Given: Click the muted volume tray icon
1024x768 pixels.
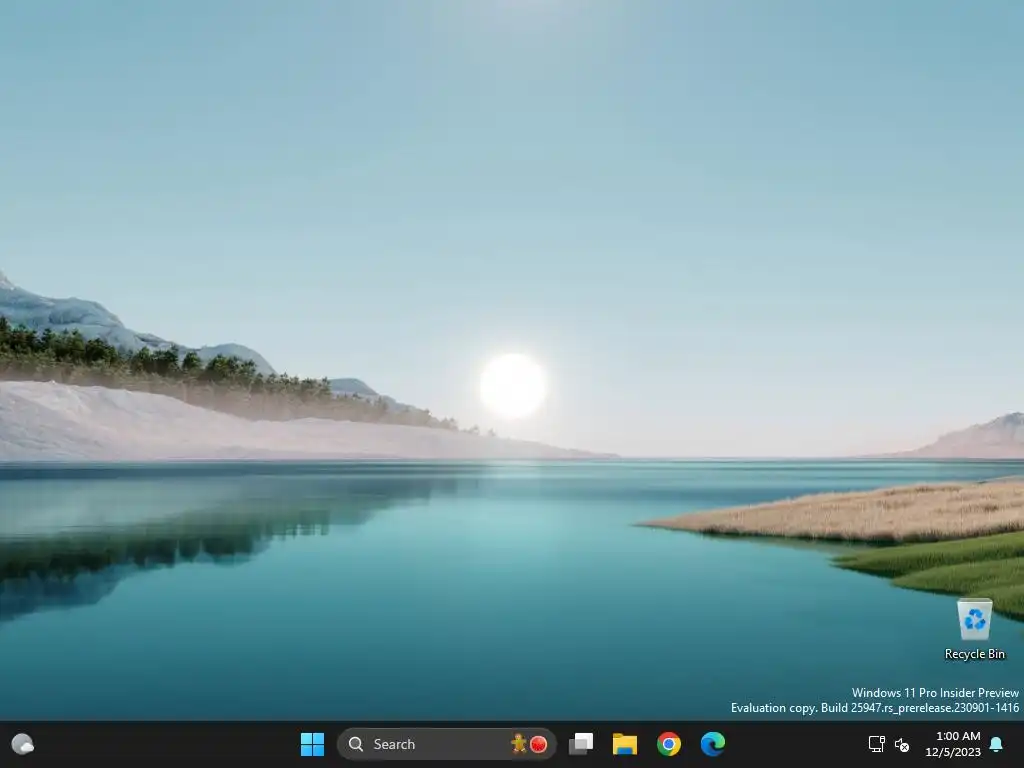Looking at the screenshot, I should coord(902,744).
